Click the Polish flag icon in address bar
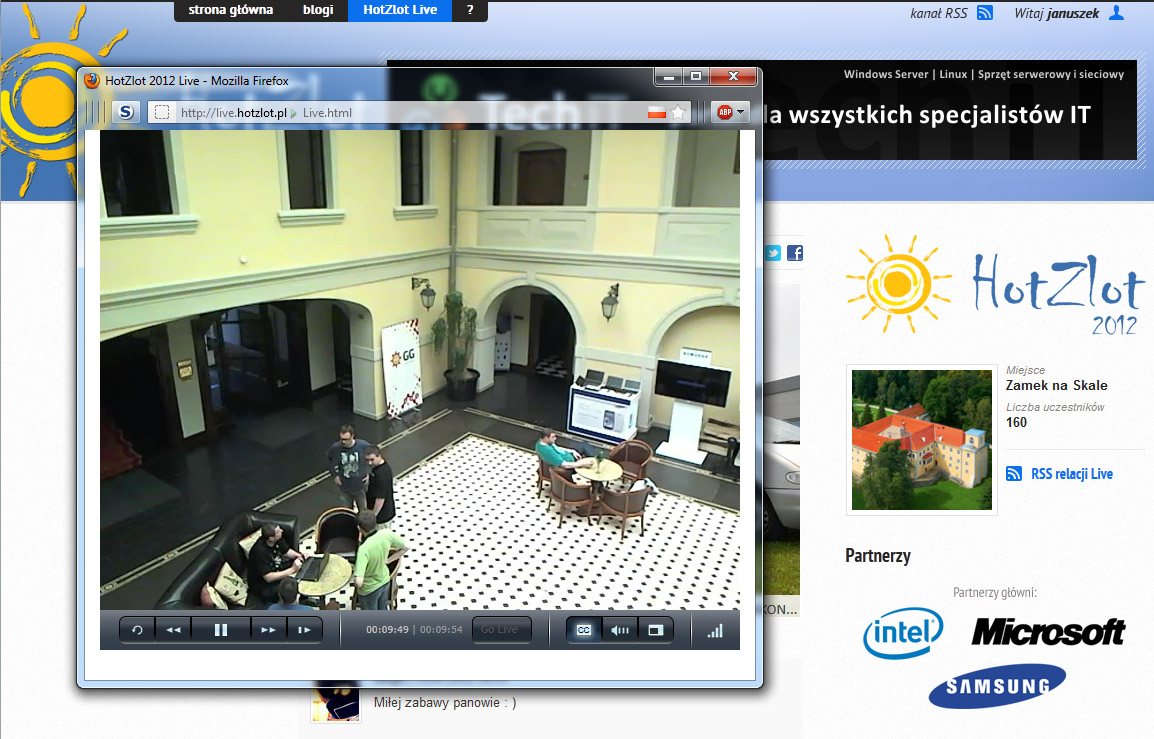Viewport: 1154px width, 739px height. point(656,113)
